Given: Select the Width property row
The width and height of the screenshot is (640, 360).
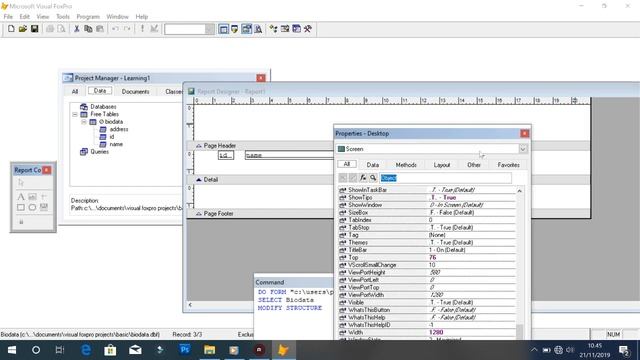Looking at the screenshot, I should [x=427, y=332].
